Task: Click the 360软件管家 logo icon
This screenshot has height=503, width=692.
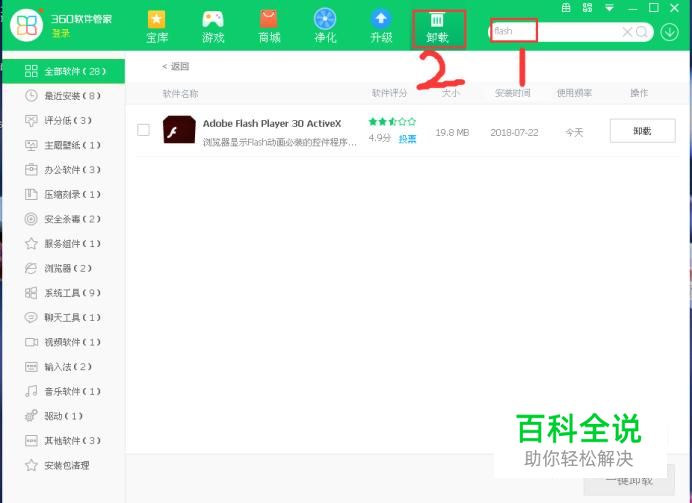Action: (26, 25)
